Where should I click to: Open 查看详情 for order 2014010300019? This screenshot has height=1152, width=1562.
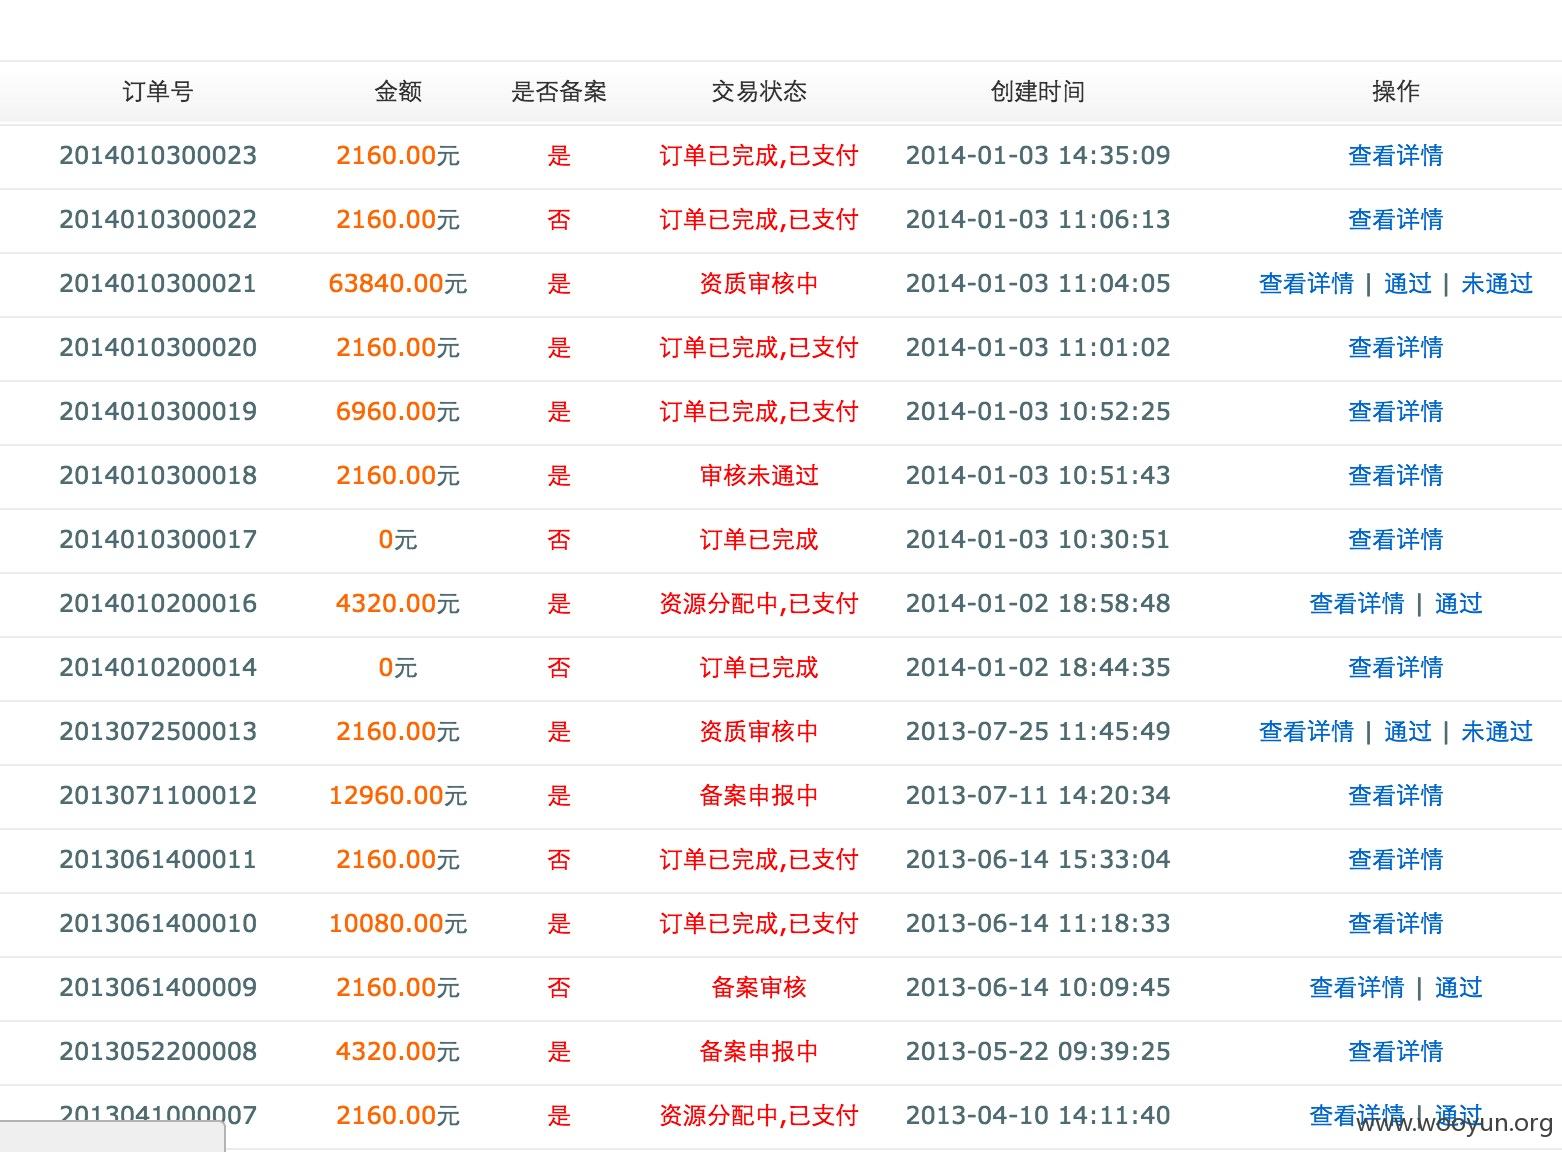point(1395,412)
